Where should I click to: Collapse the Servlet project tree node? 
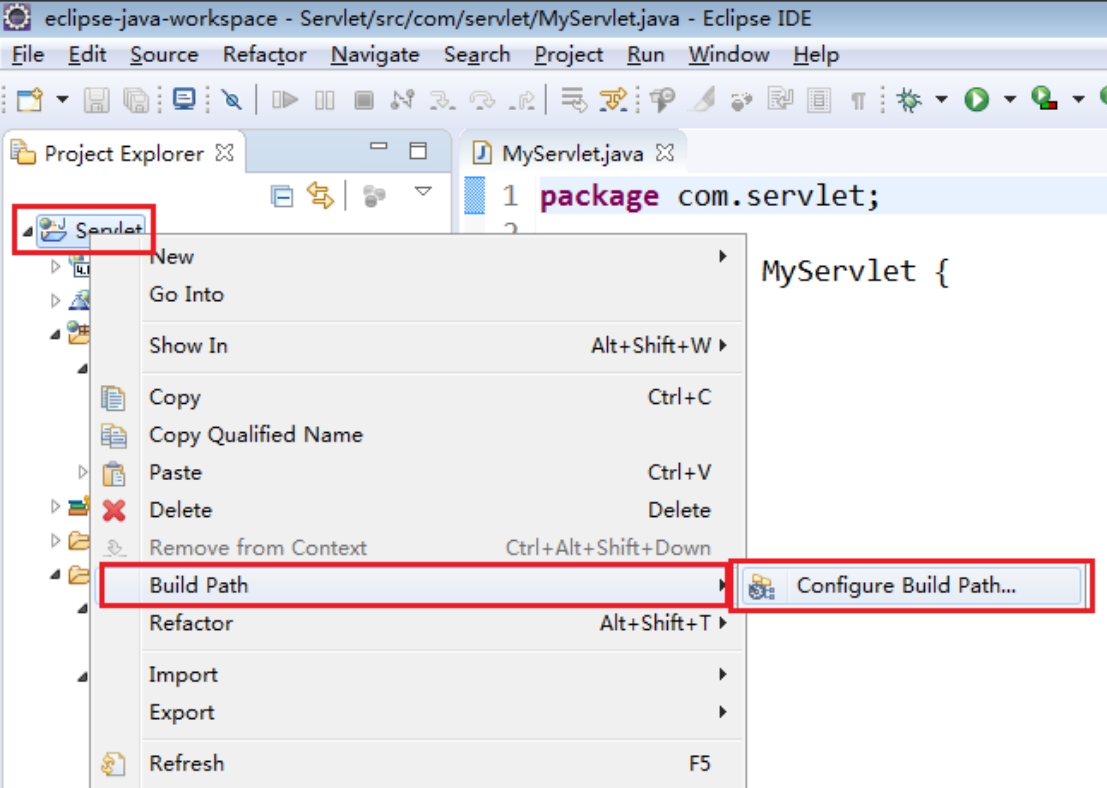click(27, 230)
